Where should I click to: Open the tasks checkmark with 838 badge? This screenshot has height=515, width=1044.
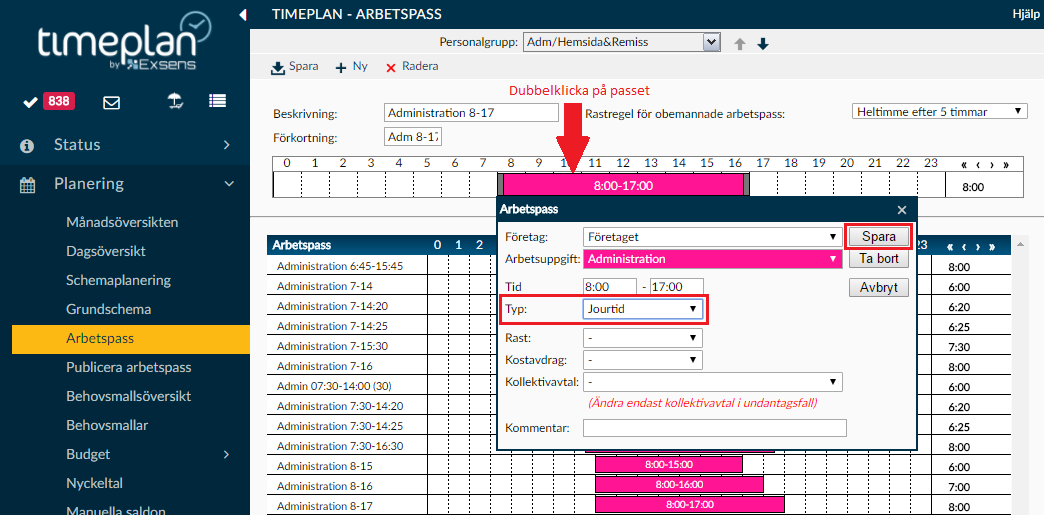pyautogui.click(x=49, y=101)
